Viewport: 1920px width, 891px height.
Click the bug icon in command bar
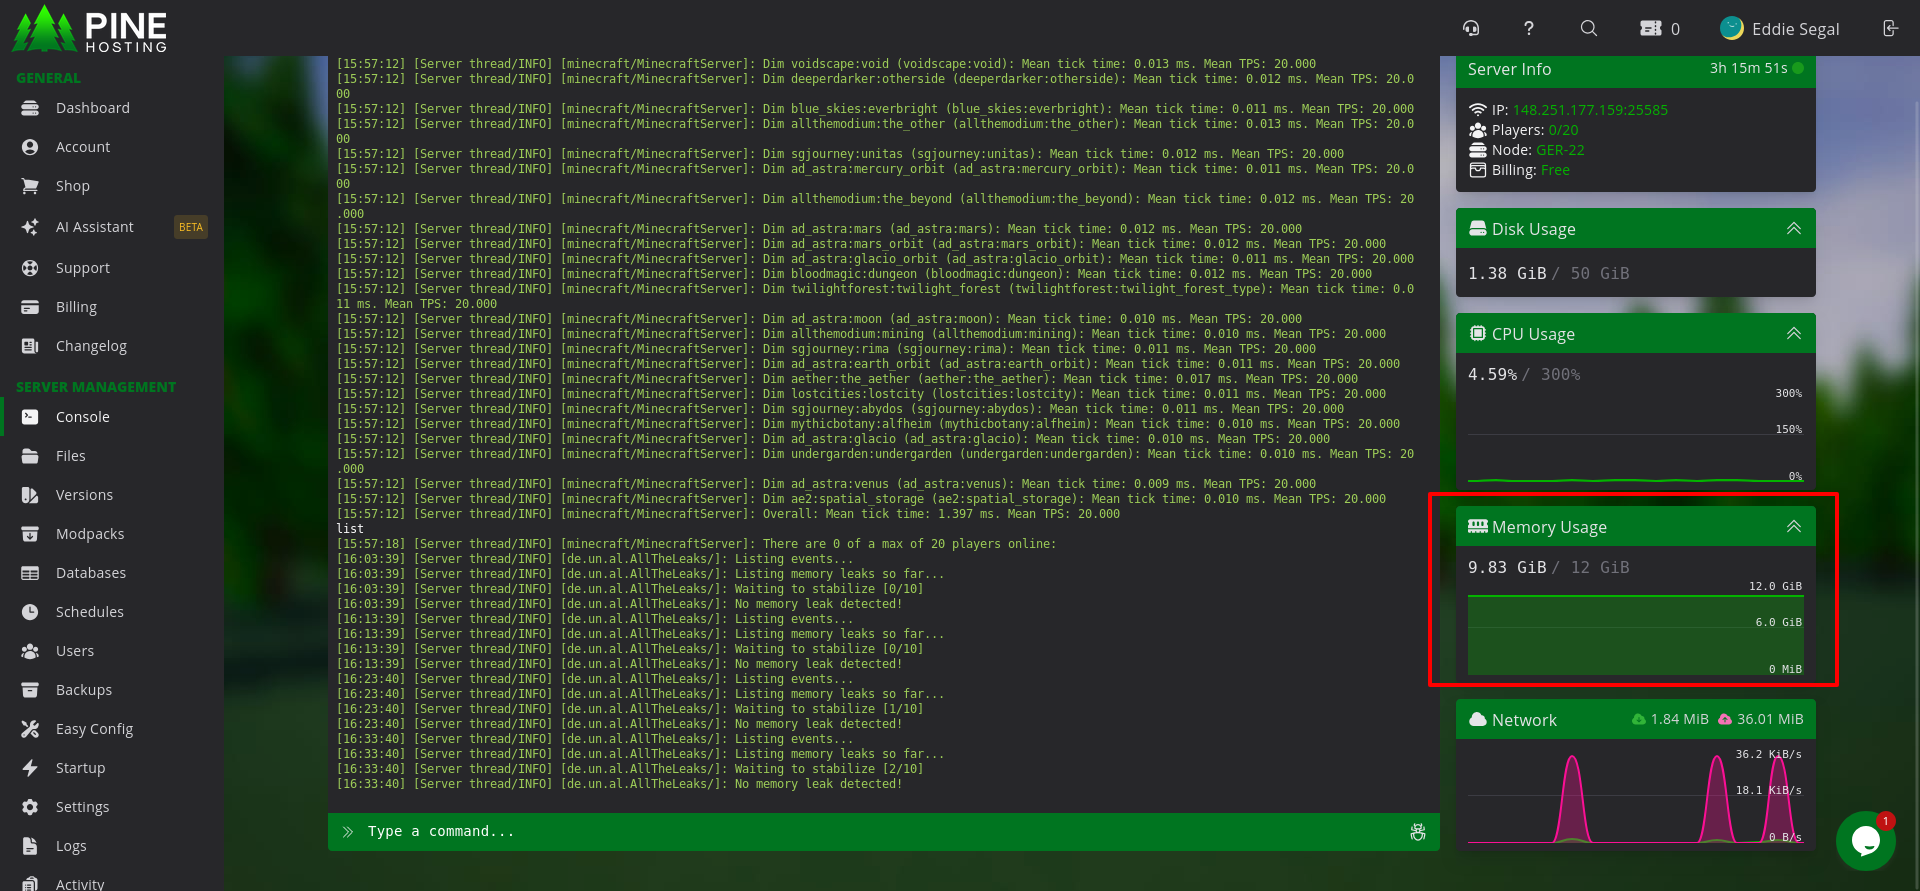pyautogui.click(x=1418, y=832)
